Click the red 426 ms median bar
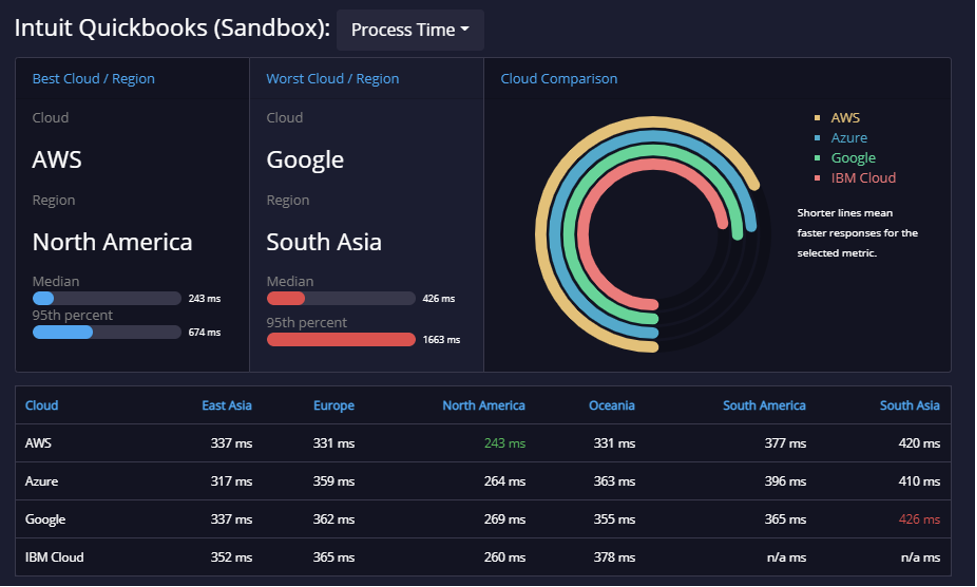977x587 pixels. click(x=285, y=298)
